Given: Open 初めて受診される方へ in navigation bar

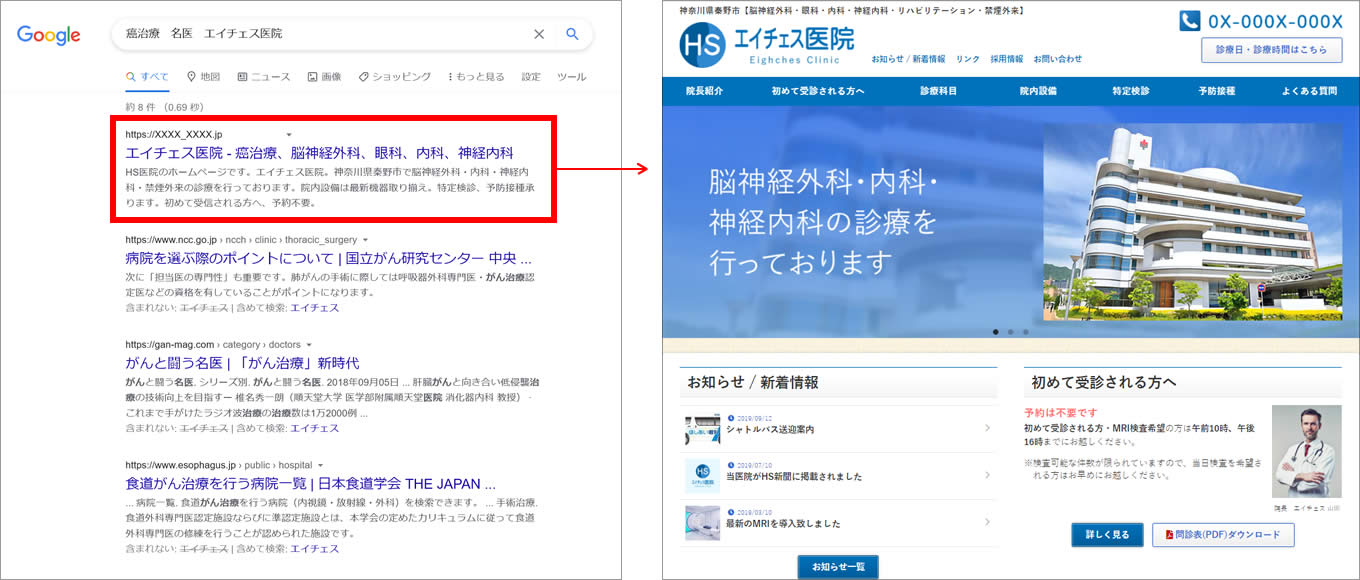Looking at the screenshot, I should point(818,91).
